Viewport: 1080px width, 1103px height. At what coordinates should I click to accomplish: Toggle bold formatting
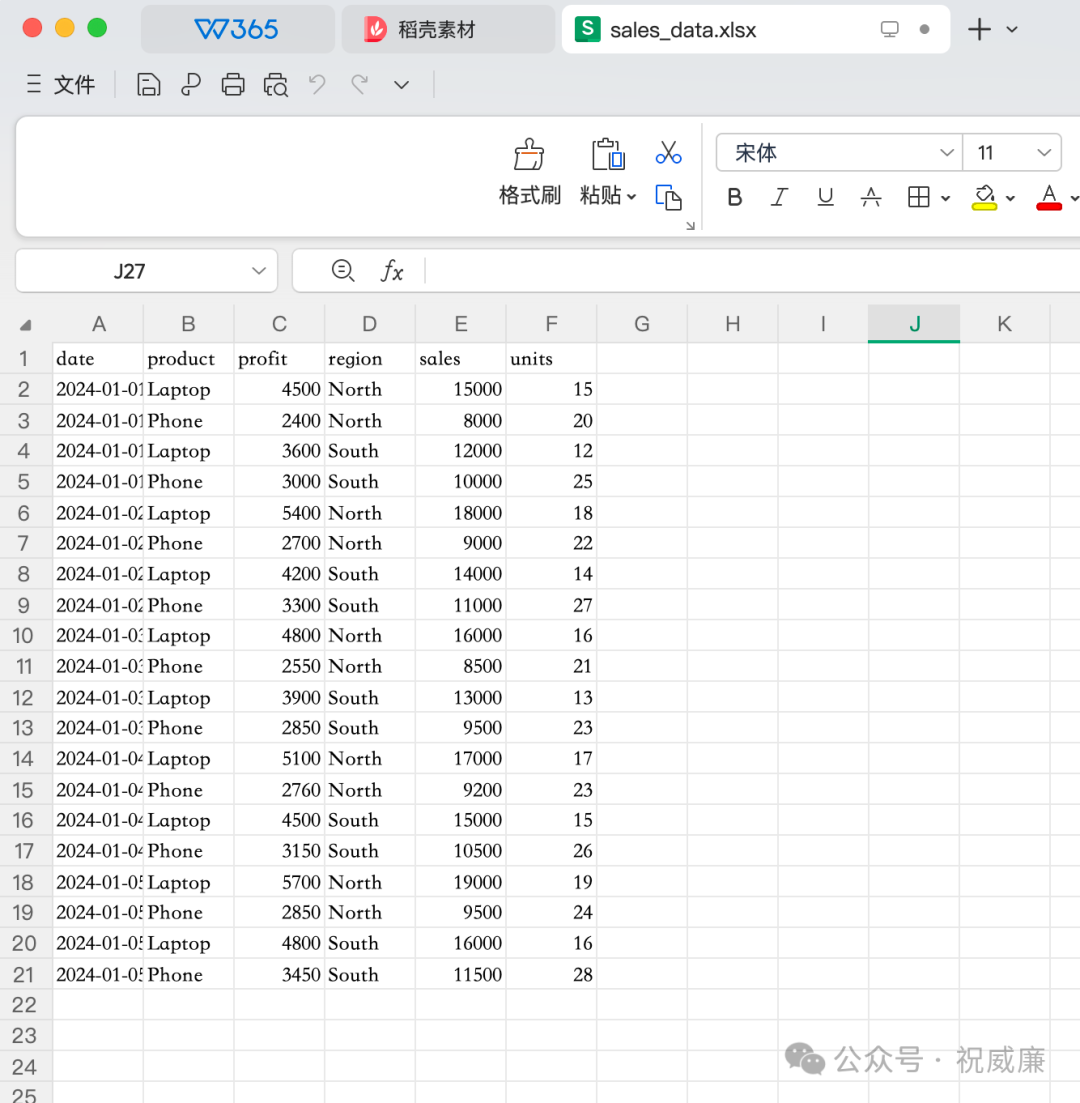(734, 197)
